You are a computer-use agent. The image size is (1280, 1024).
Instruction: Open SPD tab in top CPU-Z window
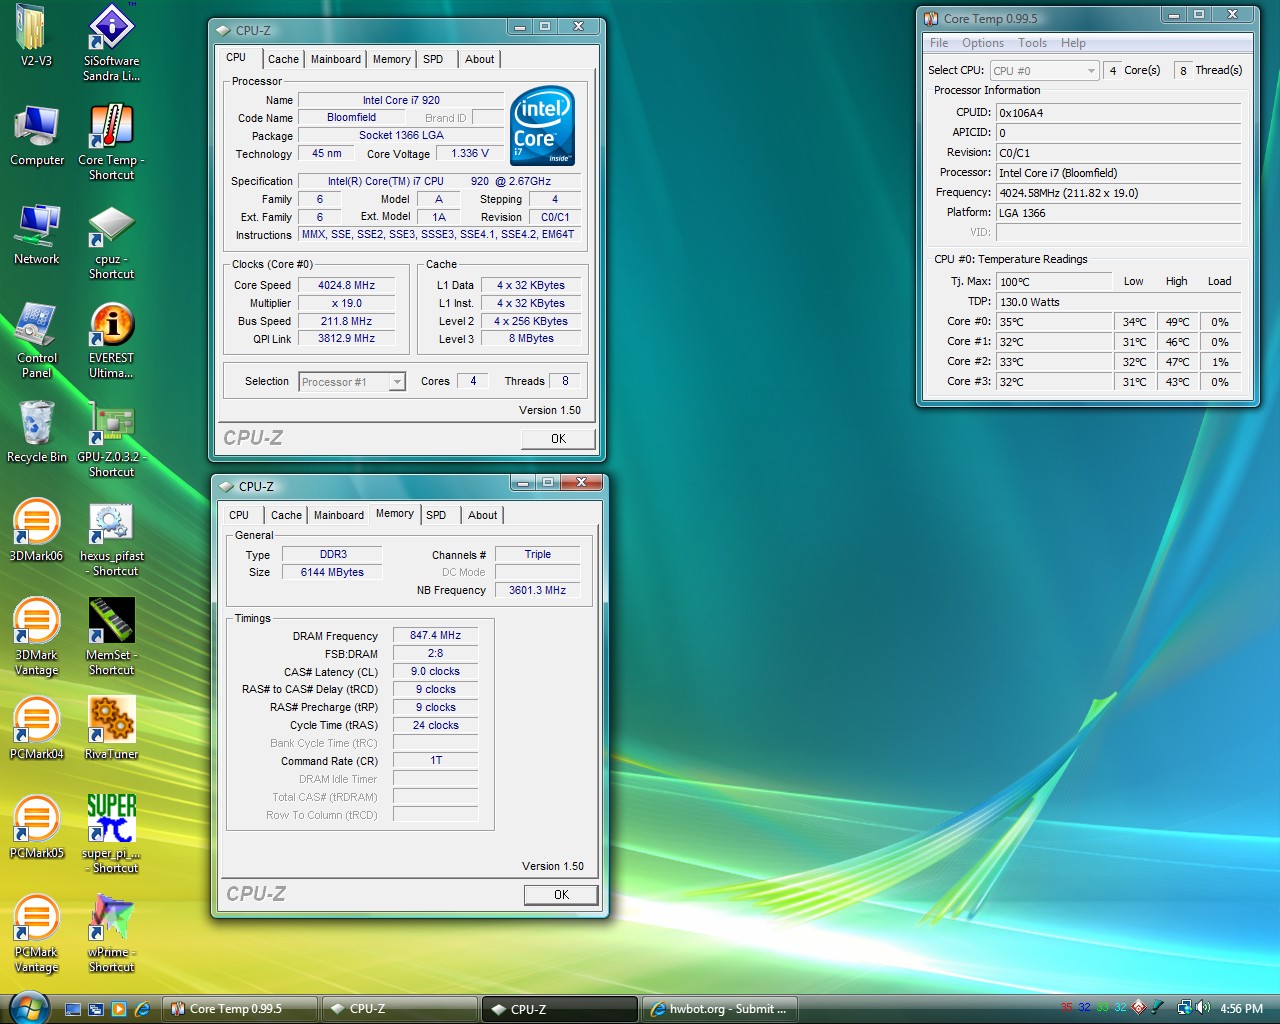(x=433, y=59)
